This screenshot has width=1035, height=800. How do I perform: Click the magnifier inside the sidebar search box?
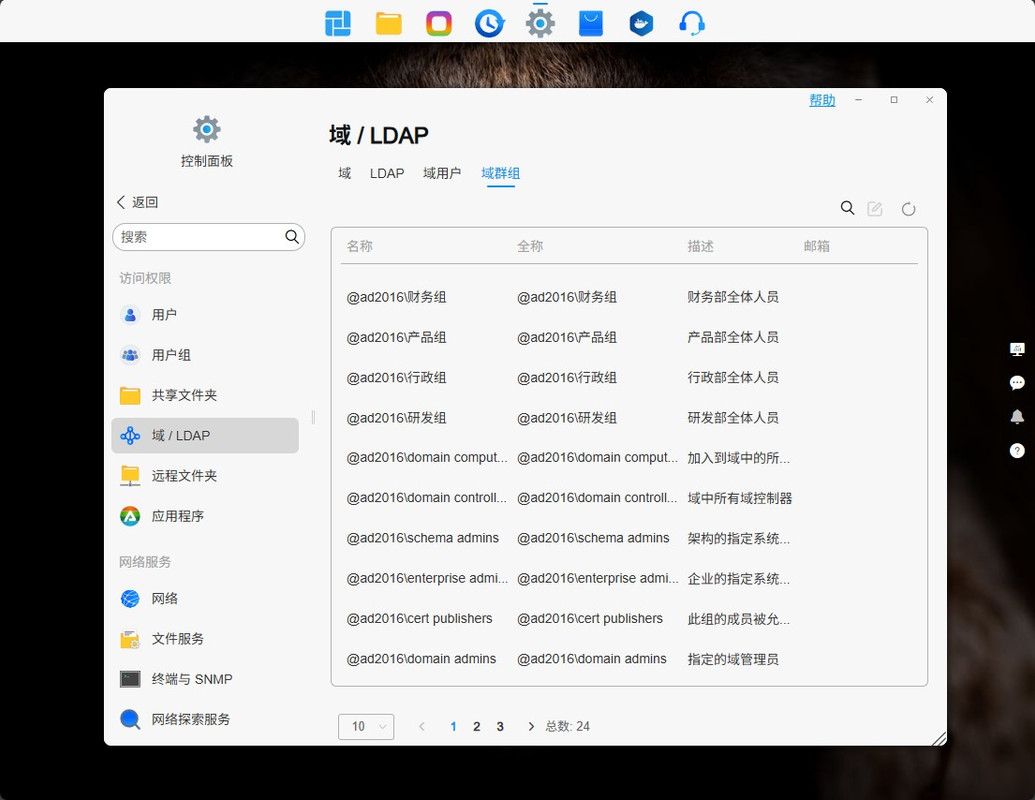[292, 237]
